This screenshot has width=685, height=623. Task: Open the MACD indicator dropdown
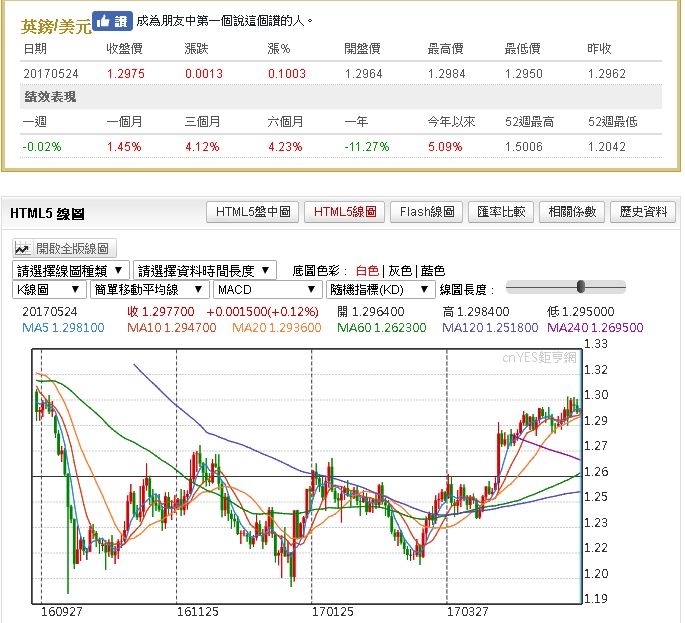click(267, 290)
